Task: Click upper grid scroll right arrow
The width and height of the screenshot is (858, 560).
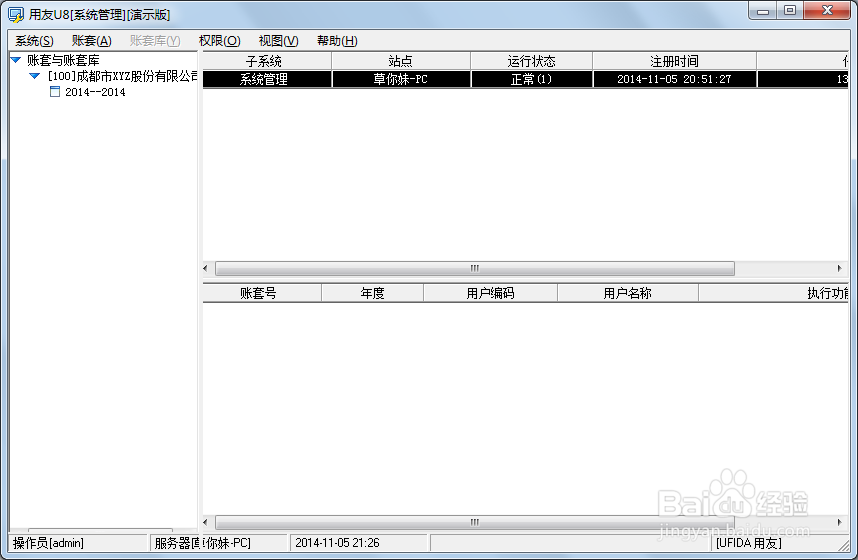Action: pyautogui.click(x=839, y=268)
